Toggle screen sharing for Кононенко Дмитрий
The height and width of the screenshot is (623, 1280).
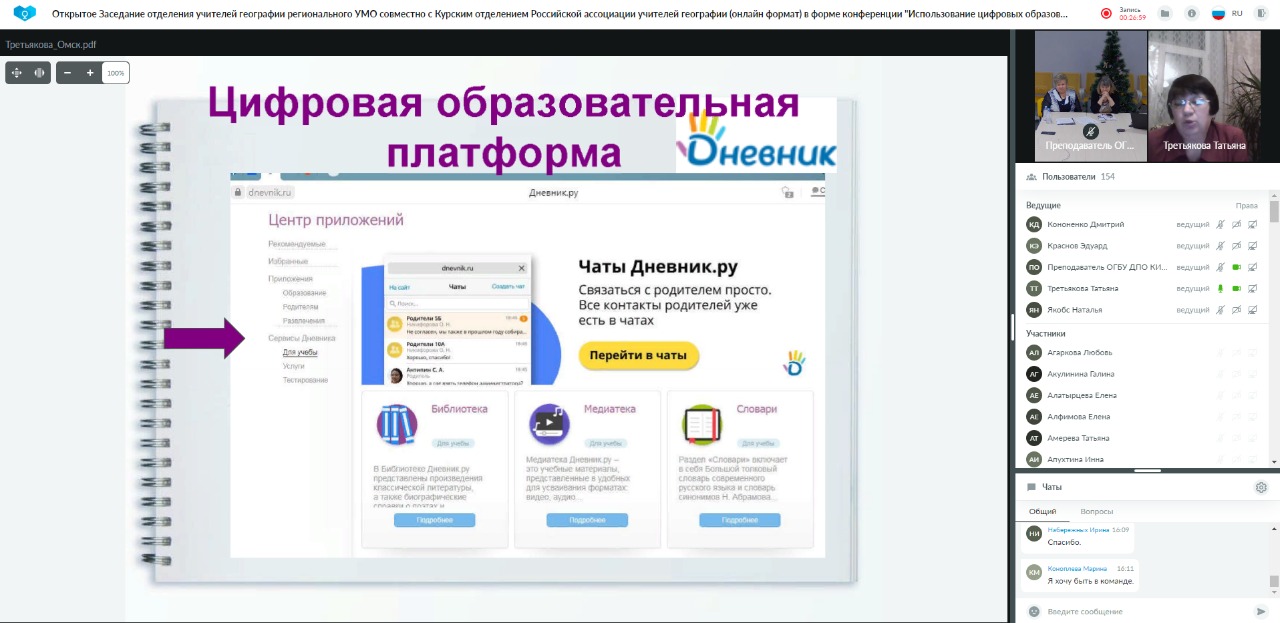point(1252,225)
